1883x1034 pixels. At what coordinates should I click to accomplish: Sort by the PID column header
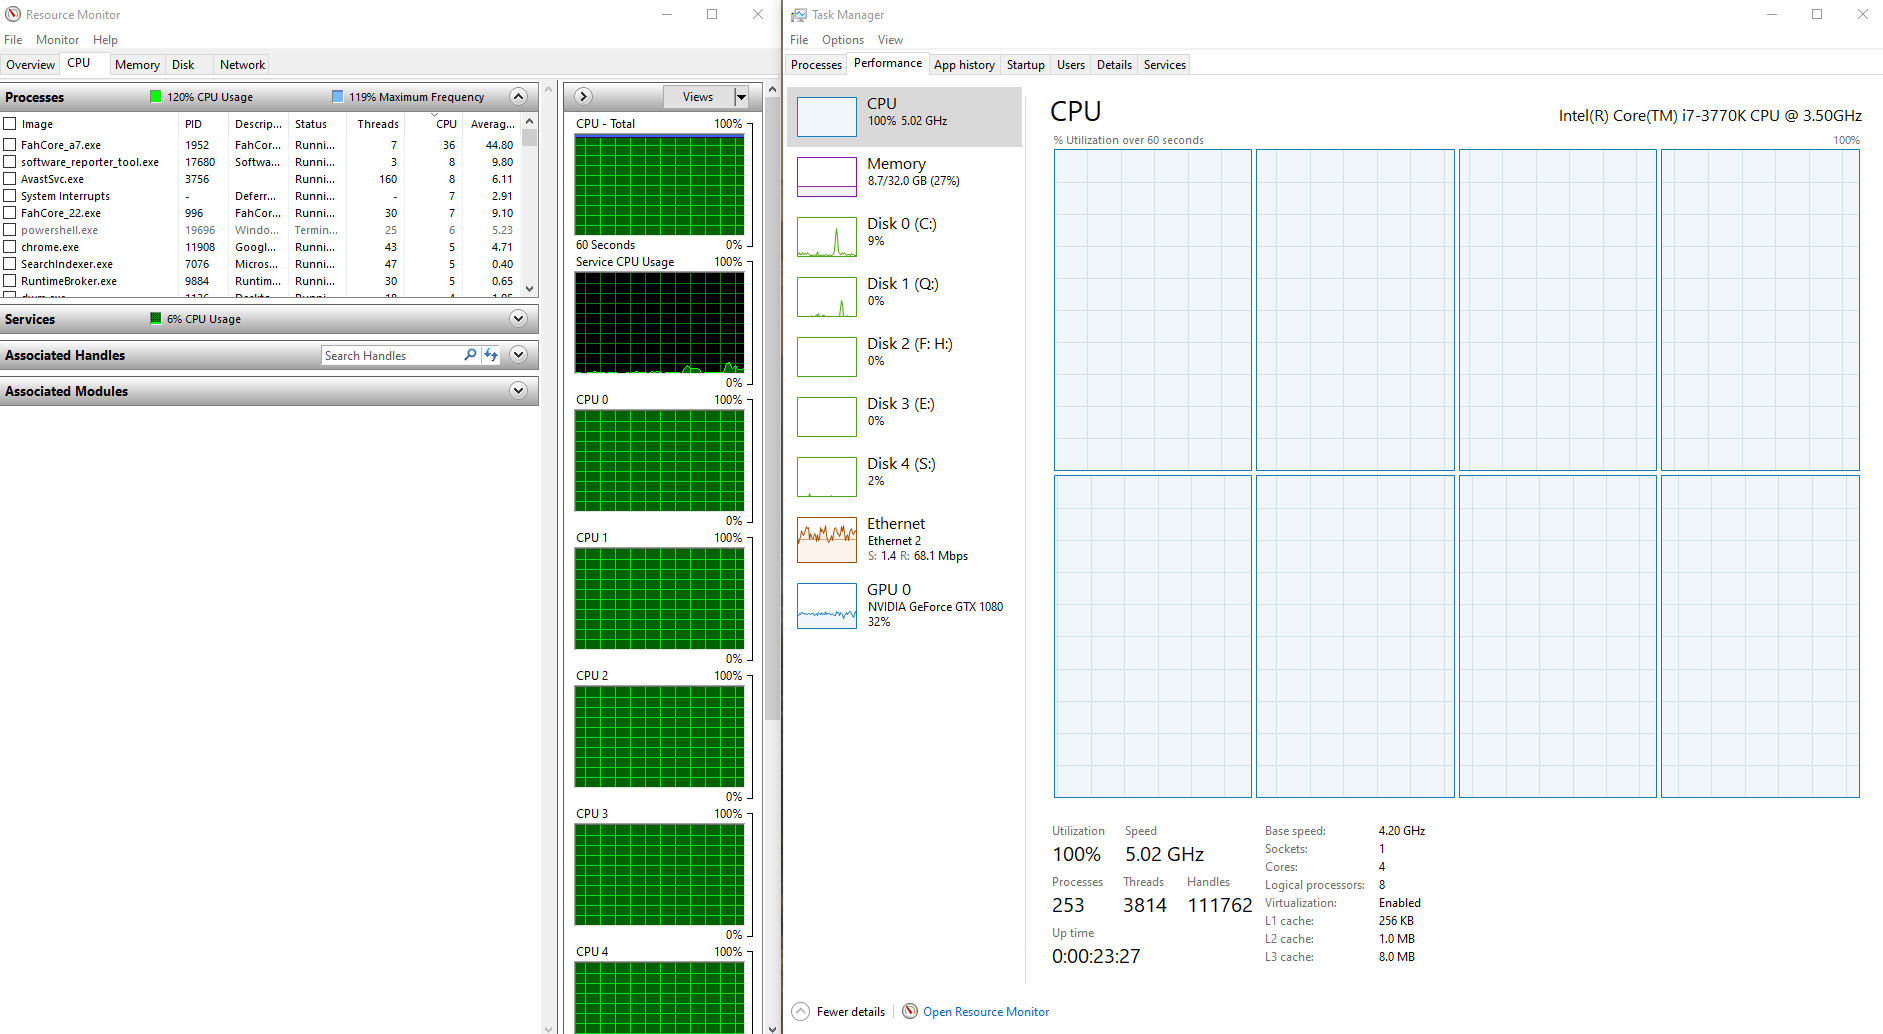pyautogui.click(x=204, y=124)
